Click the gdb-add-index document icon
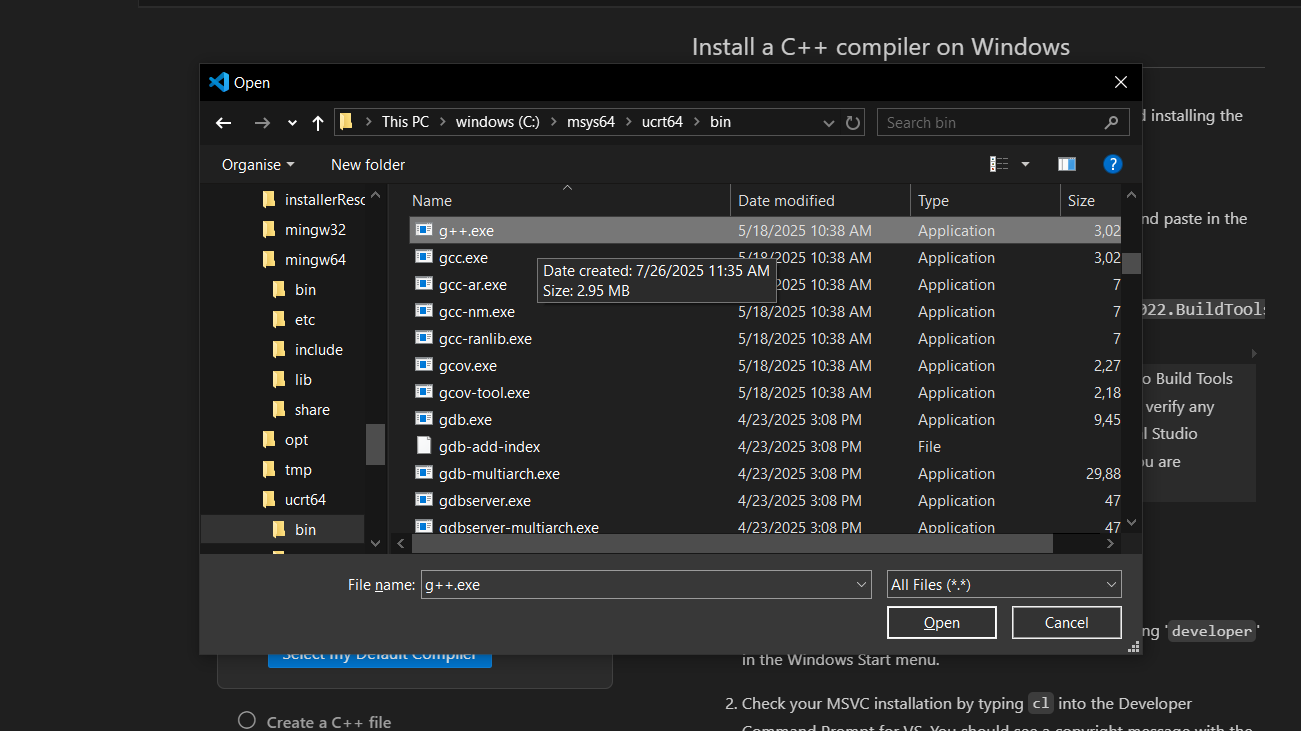 pyautogui.click(x=424, y=446)
